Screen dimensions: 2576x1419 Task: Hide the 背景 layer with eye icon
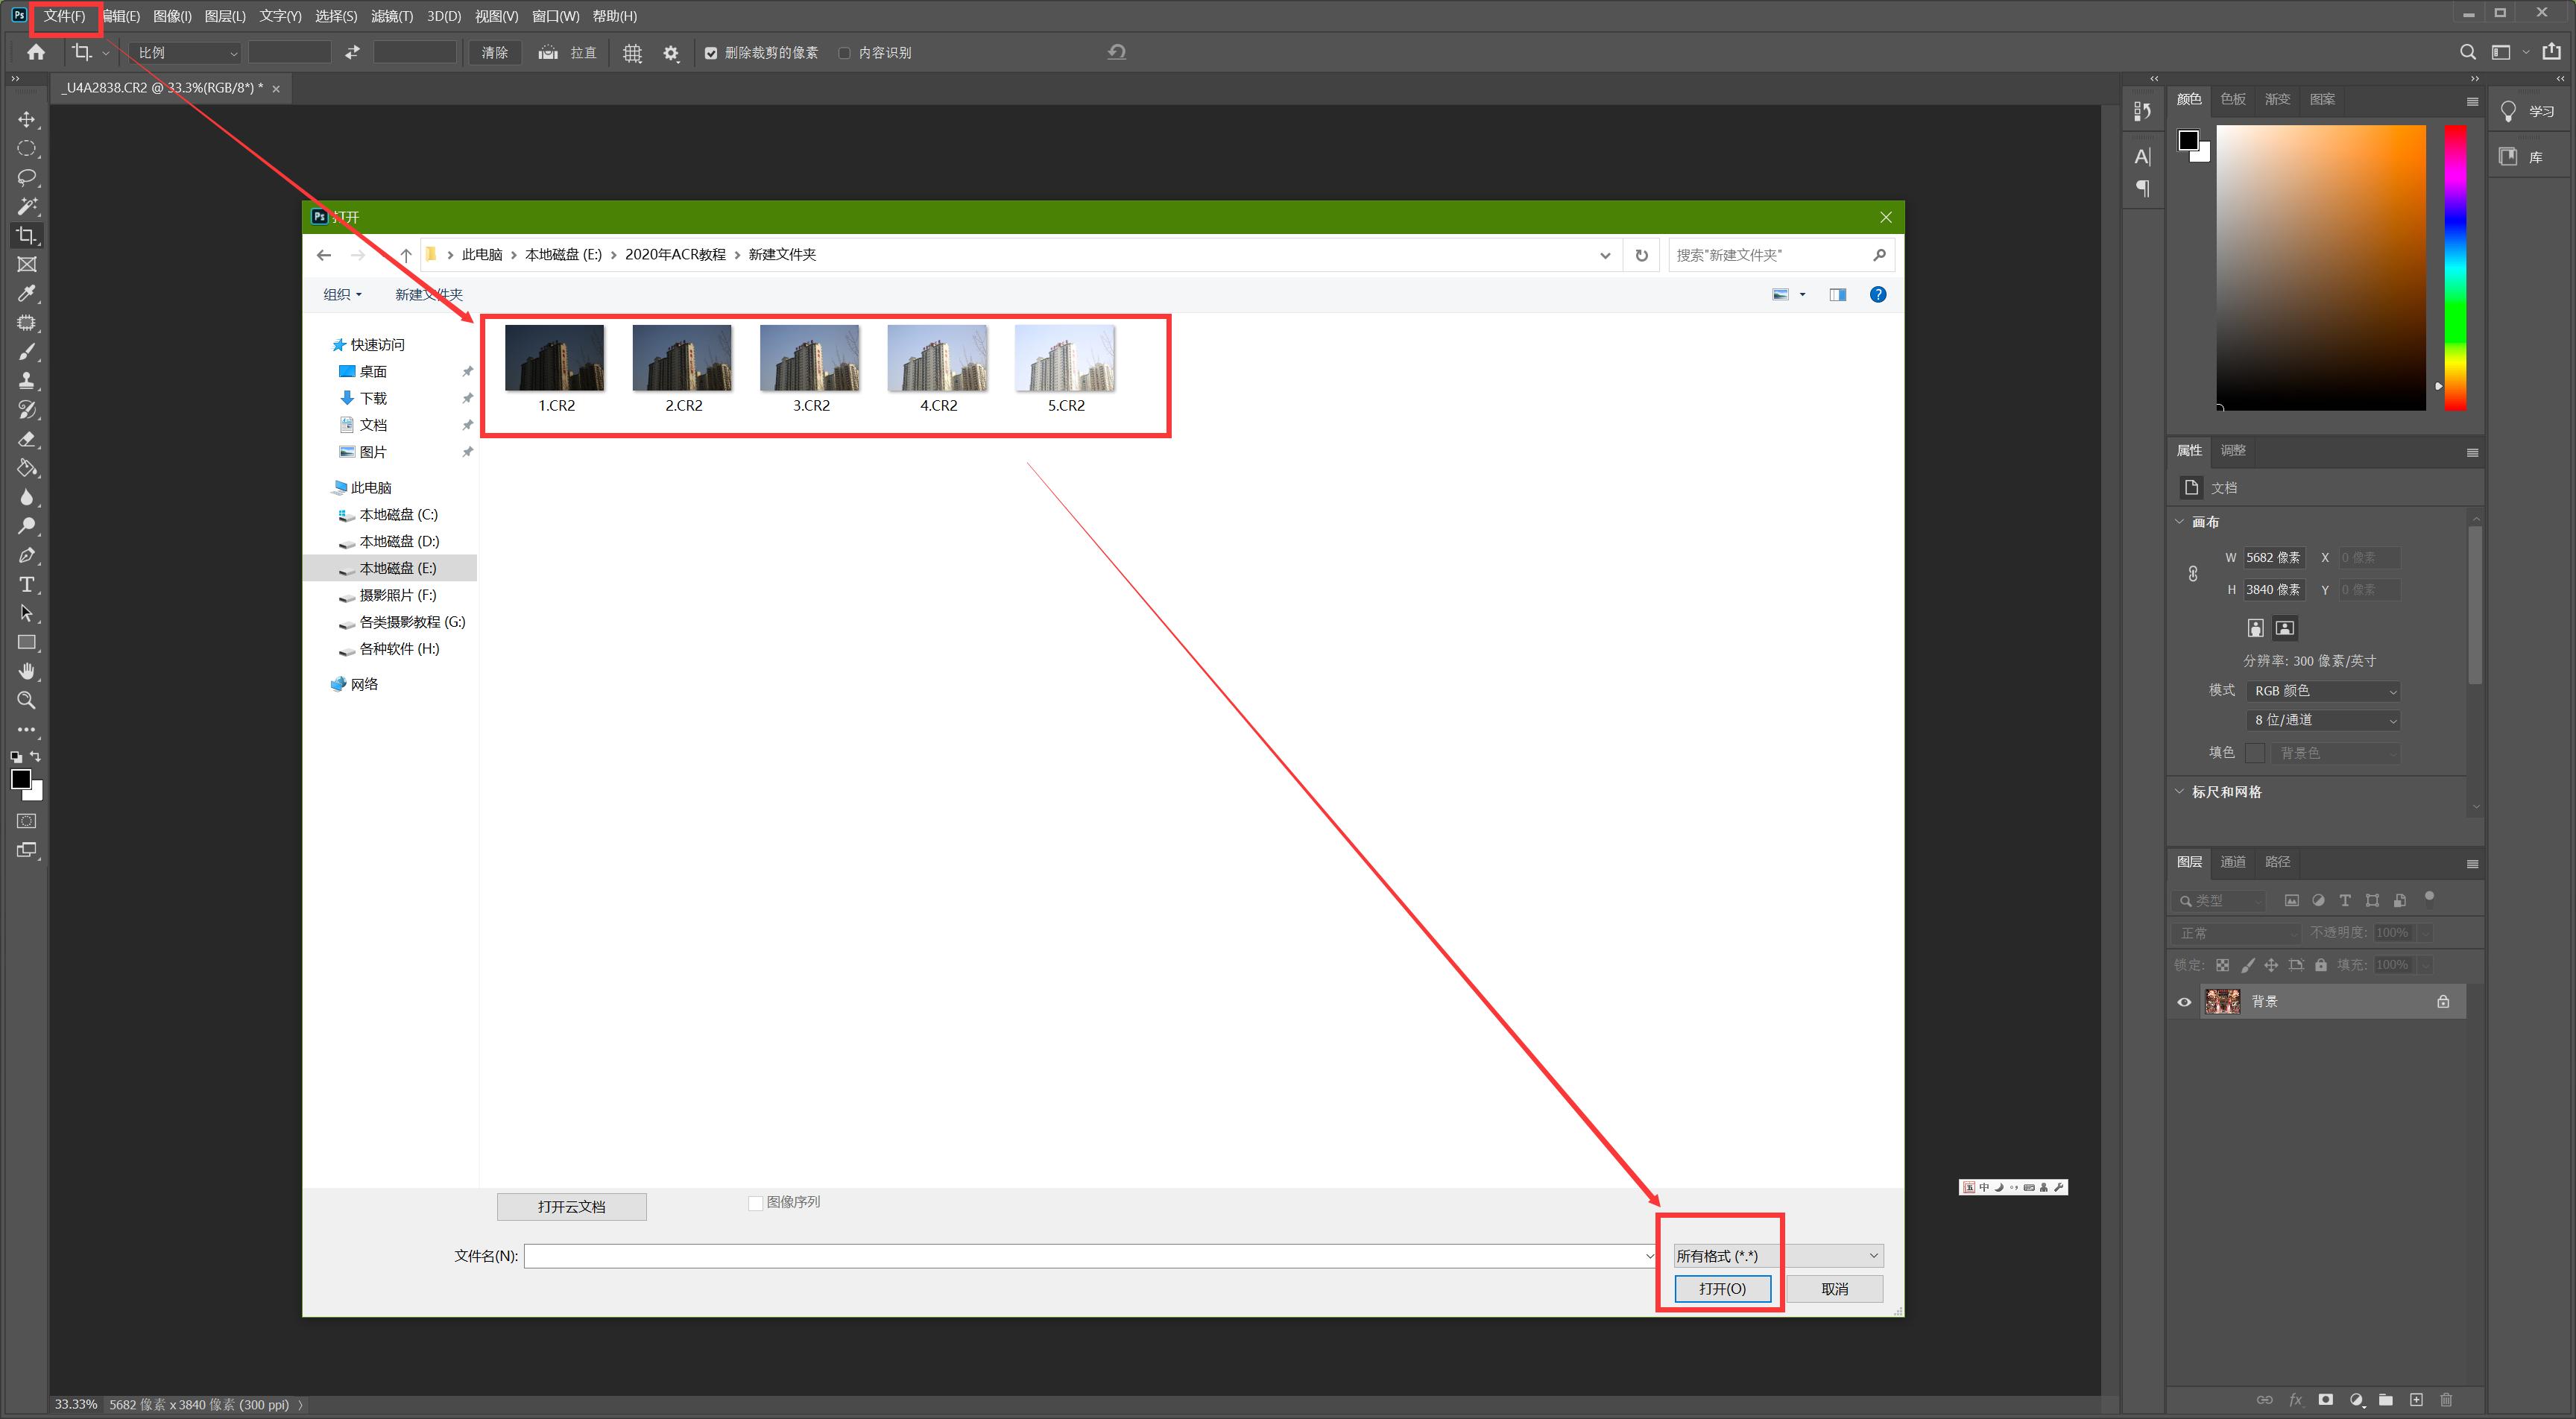coord(2184,1001)
